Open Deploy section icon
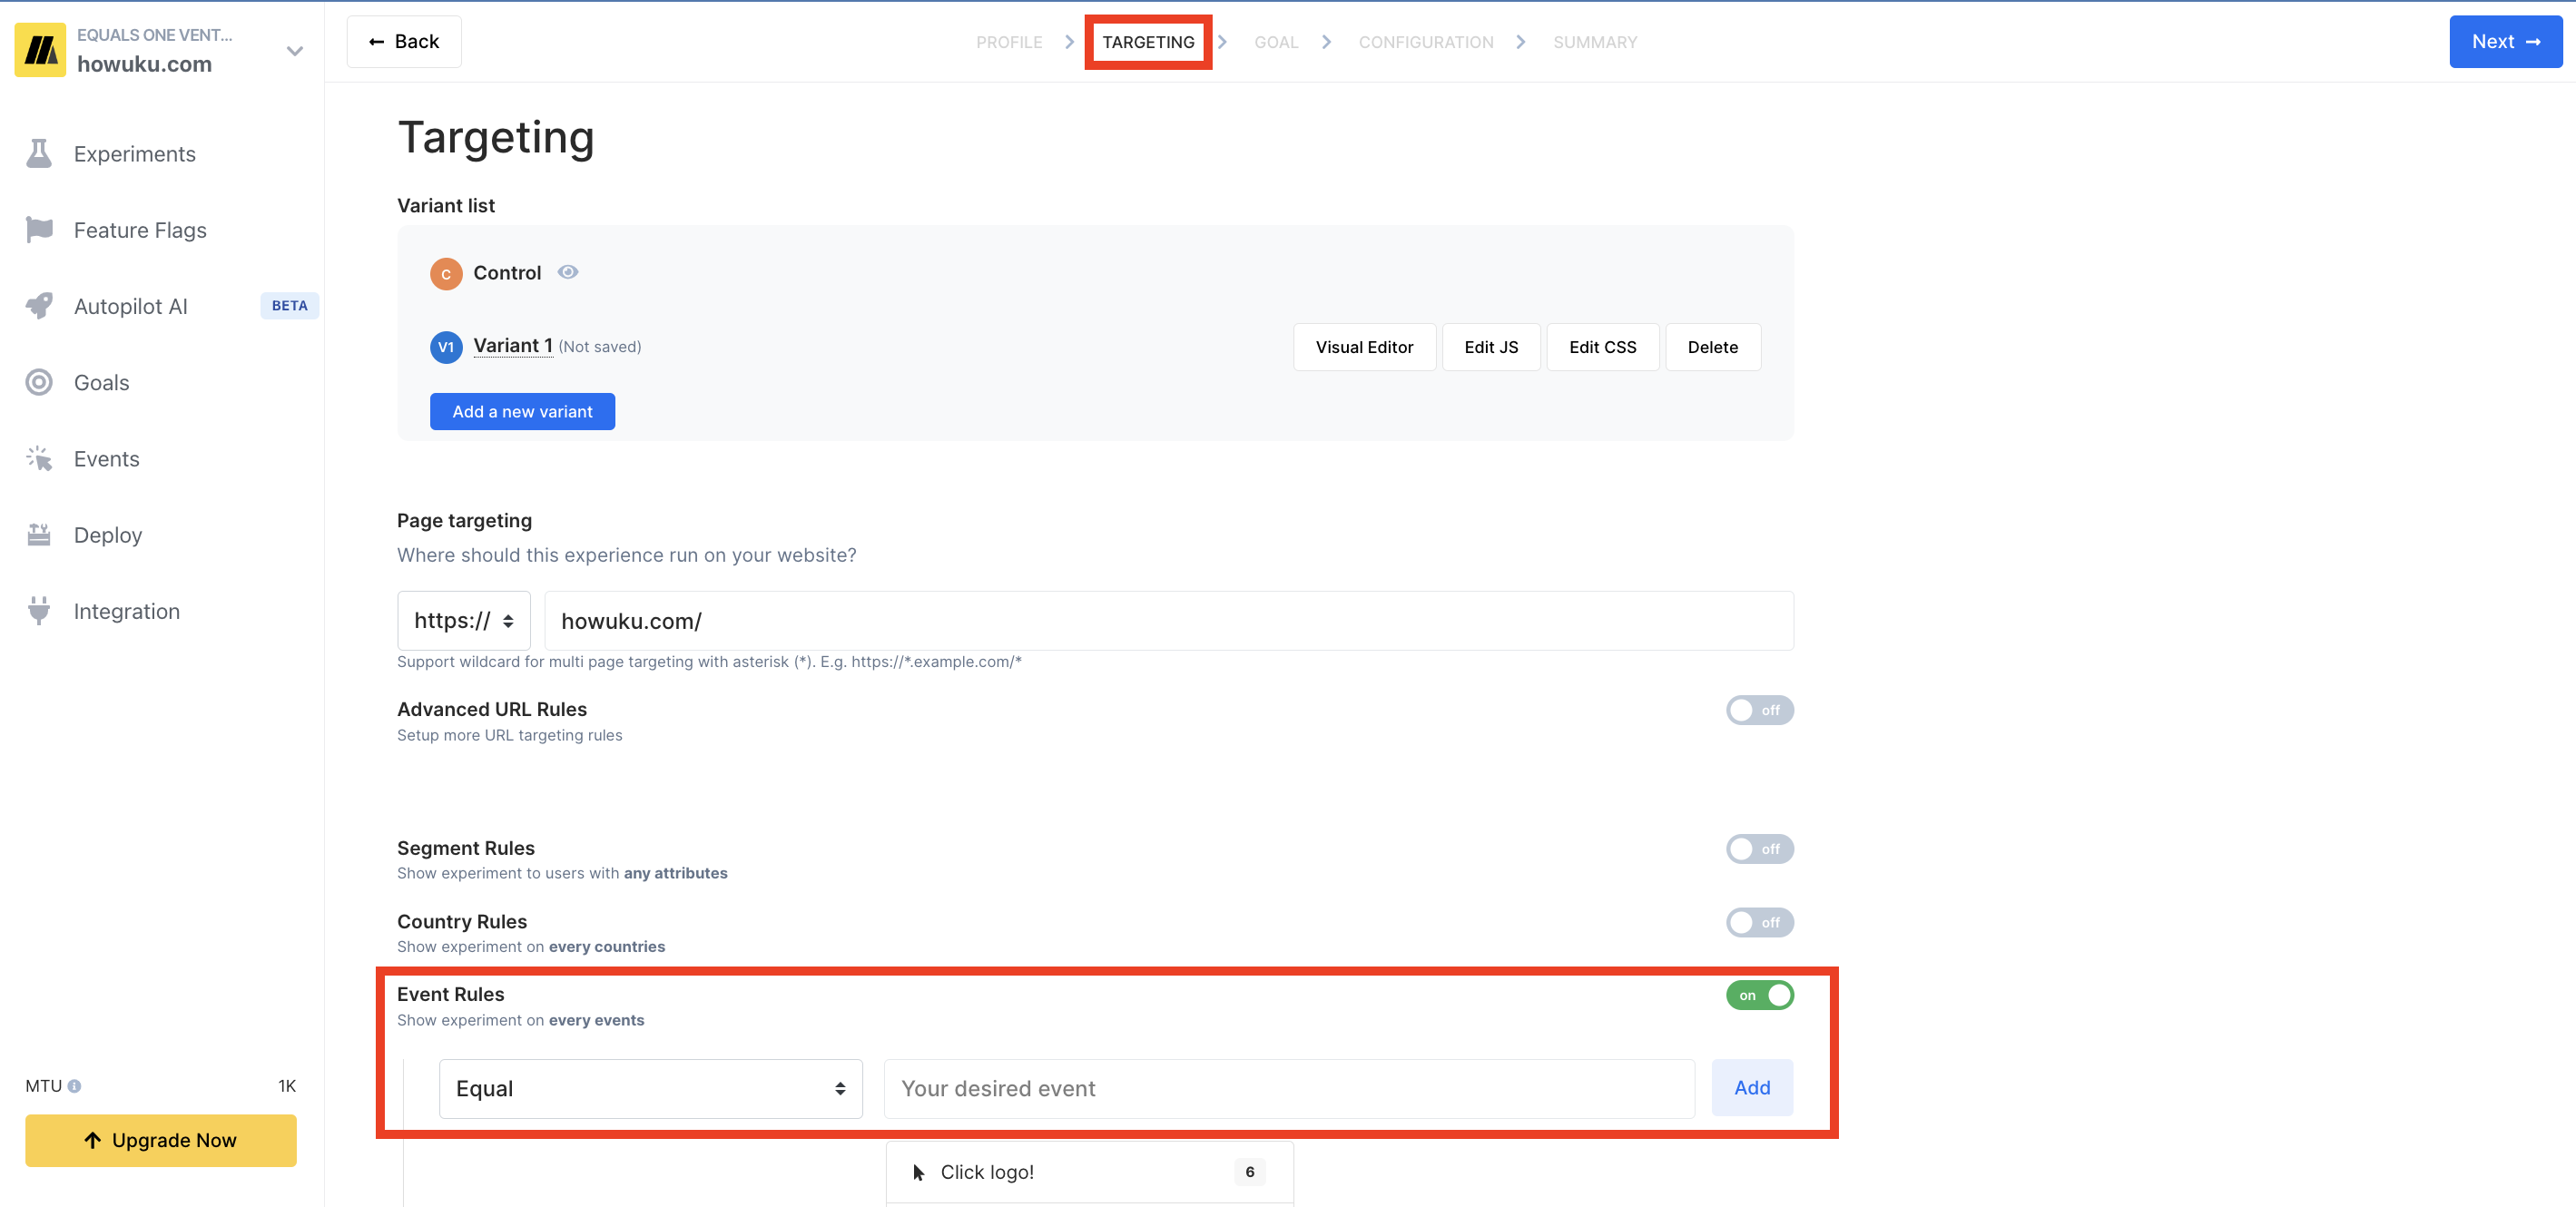The height and width of the screenshot is (1207, 2576). 39,535
